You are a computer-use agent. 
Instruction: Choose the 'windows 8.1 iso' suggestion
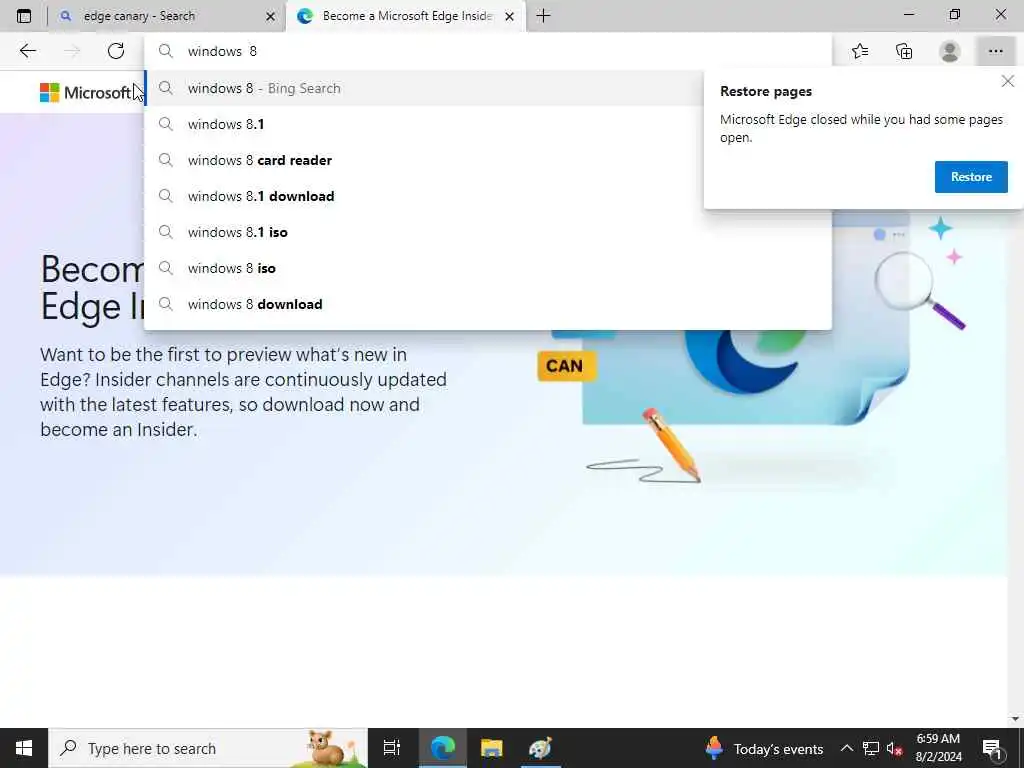tap(488, 232)
